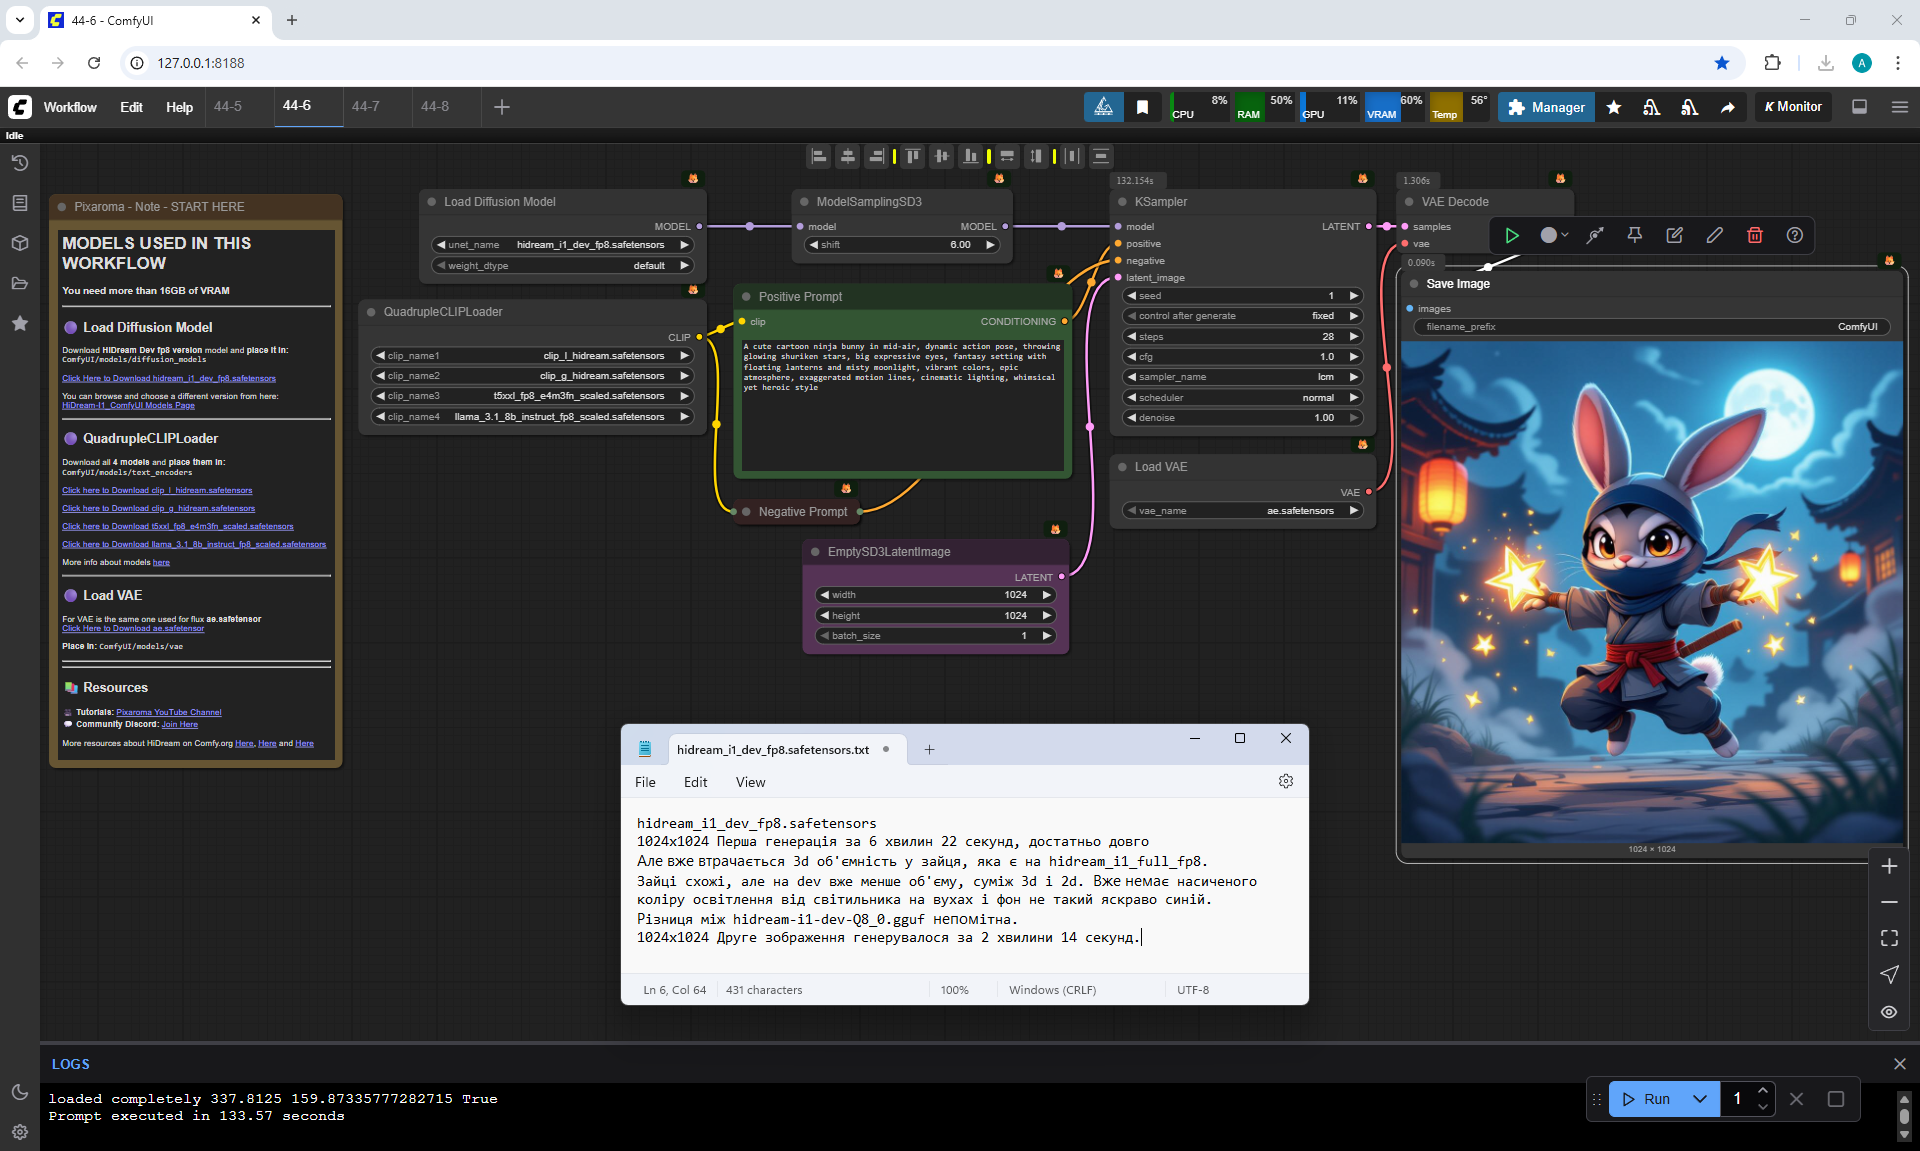Image resolution: width=1920 pixels, height=1151 pixels.
Task: Expand the Run button dropdown arrow
Action: 1700,1099
